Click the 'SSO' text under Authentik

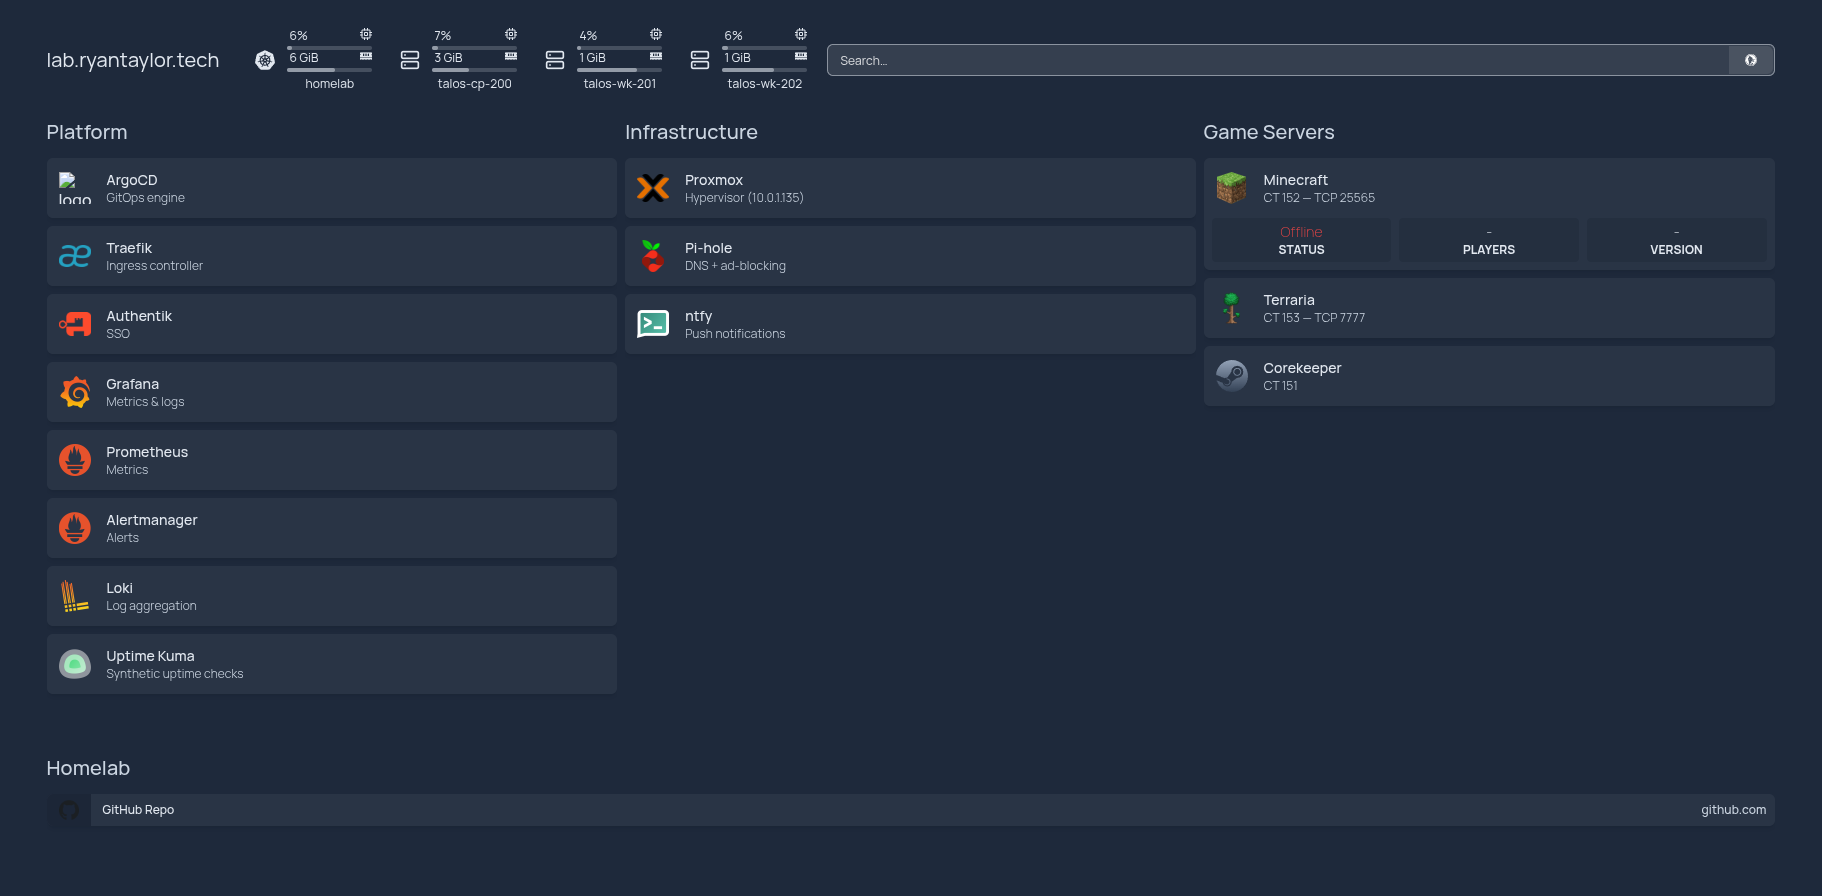coord(118,334)
